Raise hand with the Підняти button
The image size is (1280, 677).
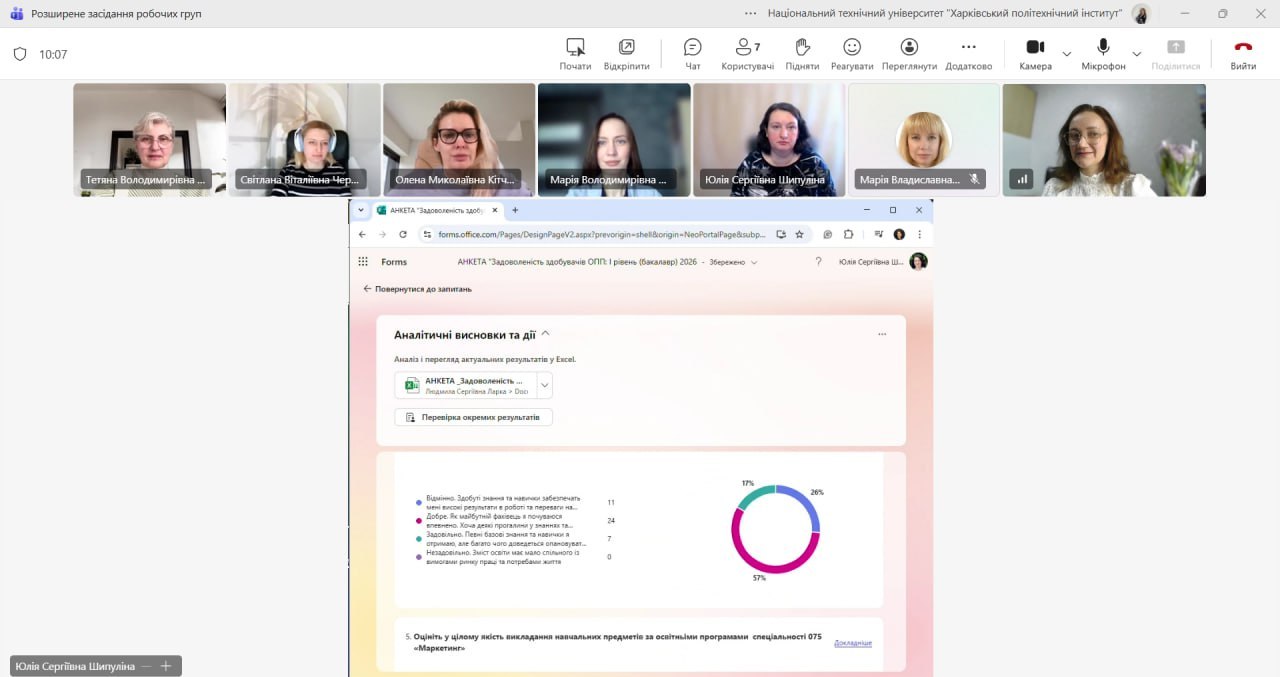click(802, 54)
